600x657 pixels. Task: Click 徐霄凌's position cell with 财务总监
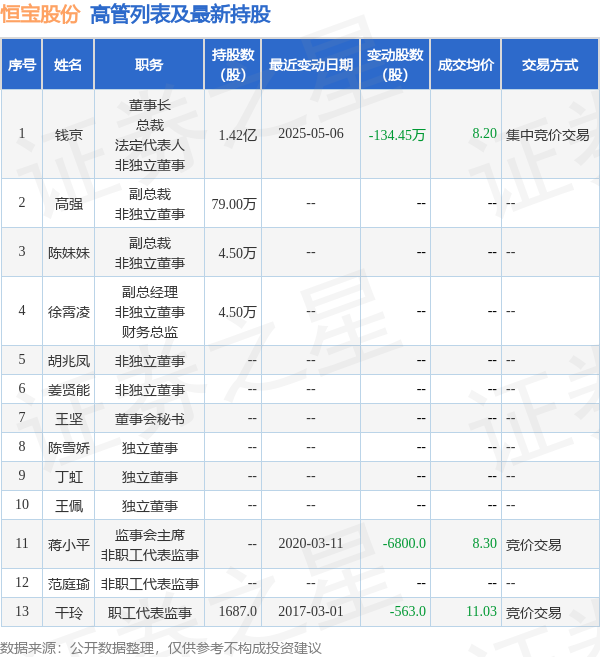[150, 312]
